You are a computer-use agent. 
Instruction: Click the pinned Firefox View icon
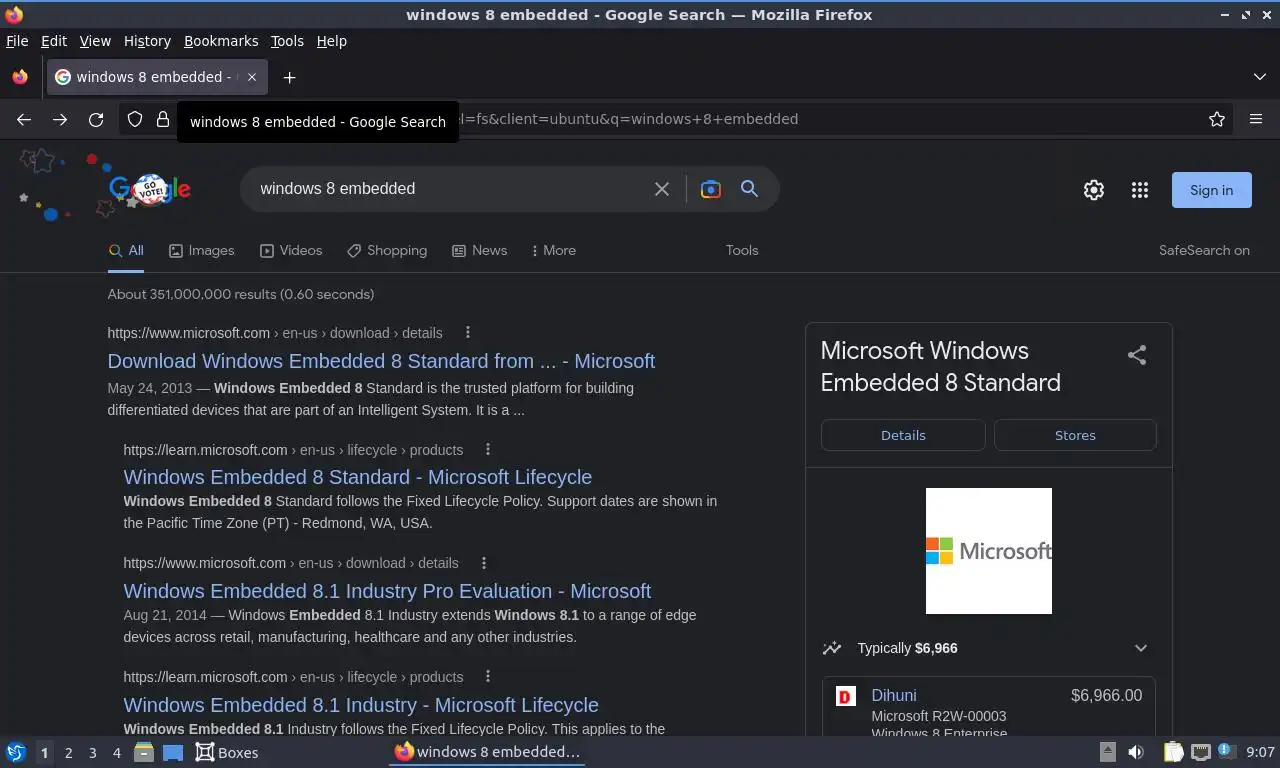tap(20, 77)
